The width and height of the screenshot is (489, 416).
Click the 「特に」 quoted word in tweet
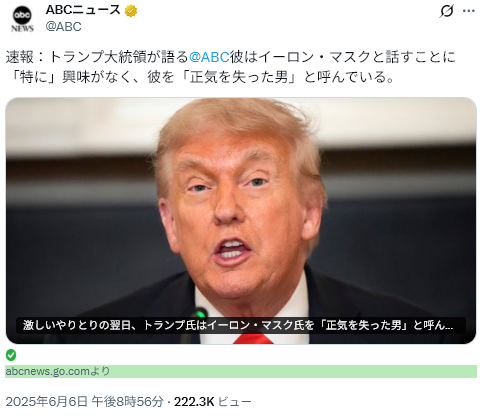pos(34,77)
